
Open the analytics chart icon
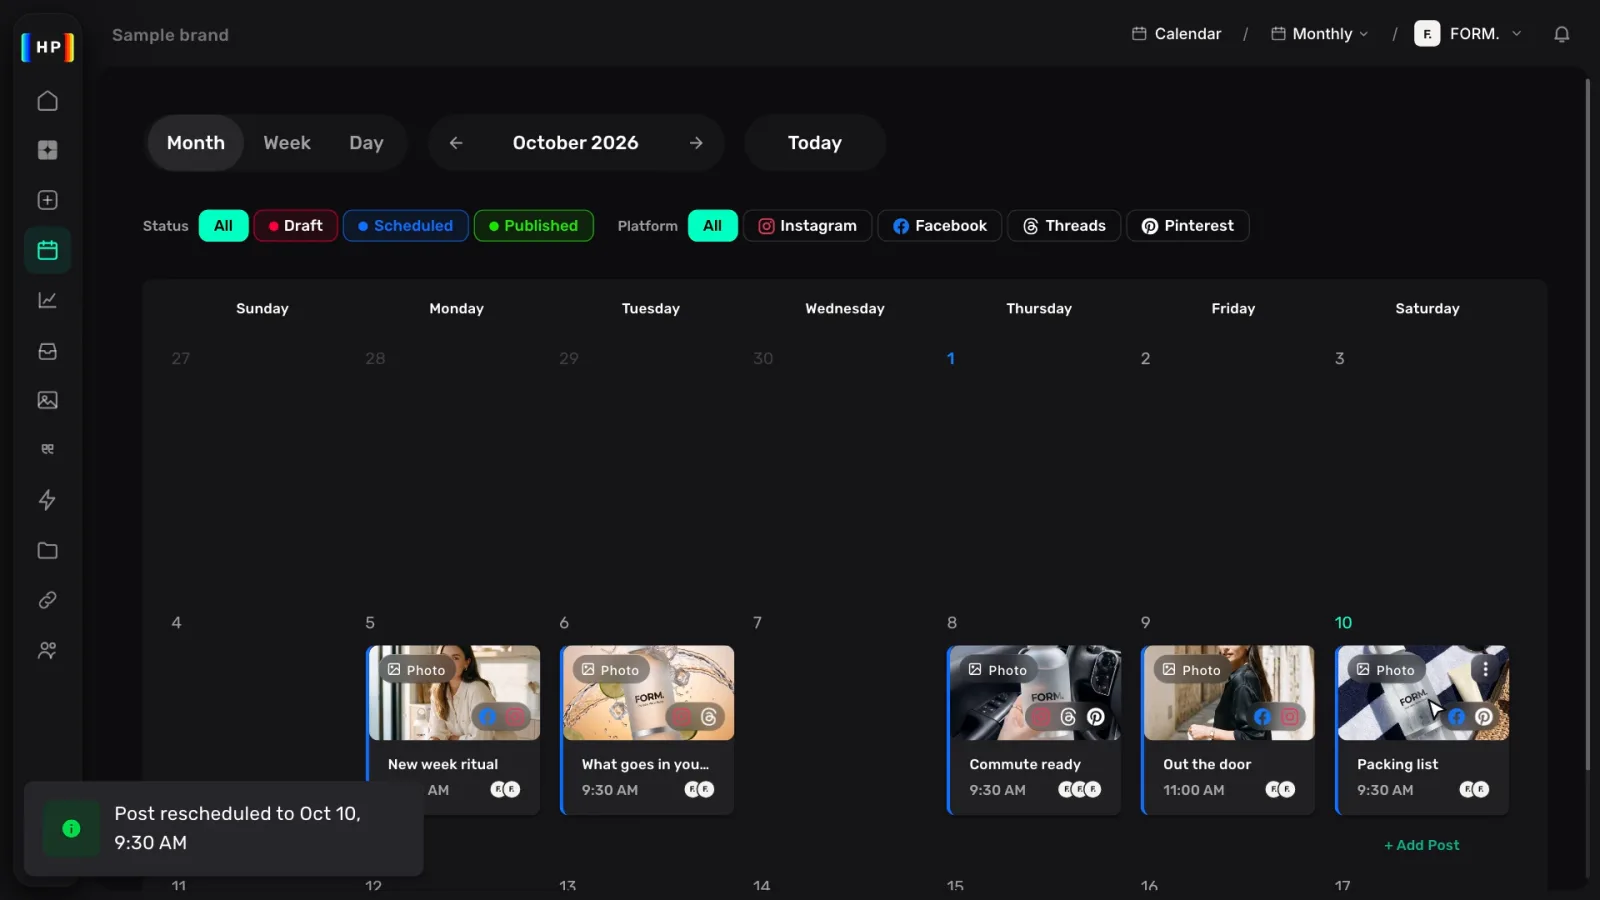coord(47,300)
